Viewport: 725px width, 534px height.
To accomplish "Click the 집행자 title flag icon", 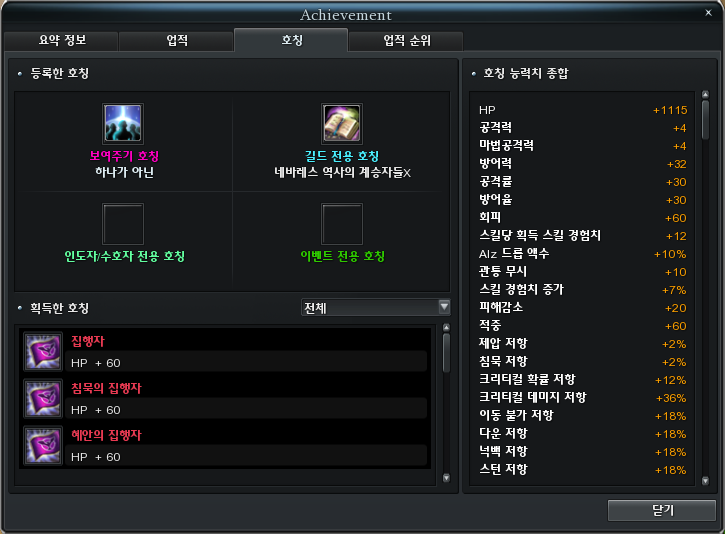I will (x=43, y=351).
